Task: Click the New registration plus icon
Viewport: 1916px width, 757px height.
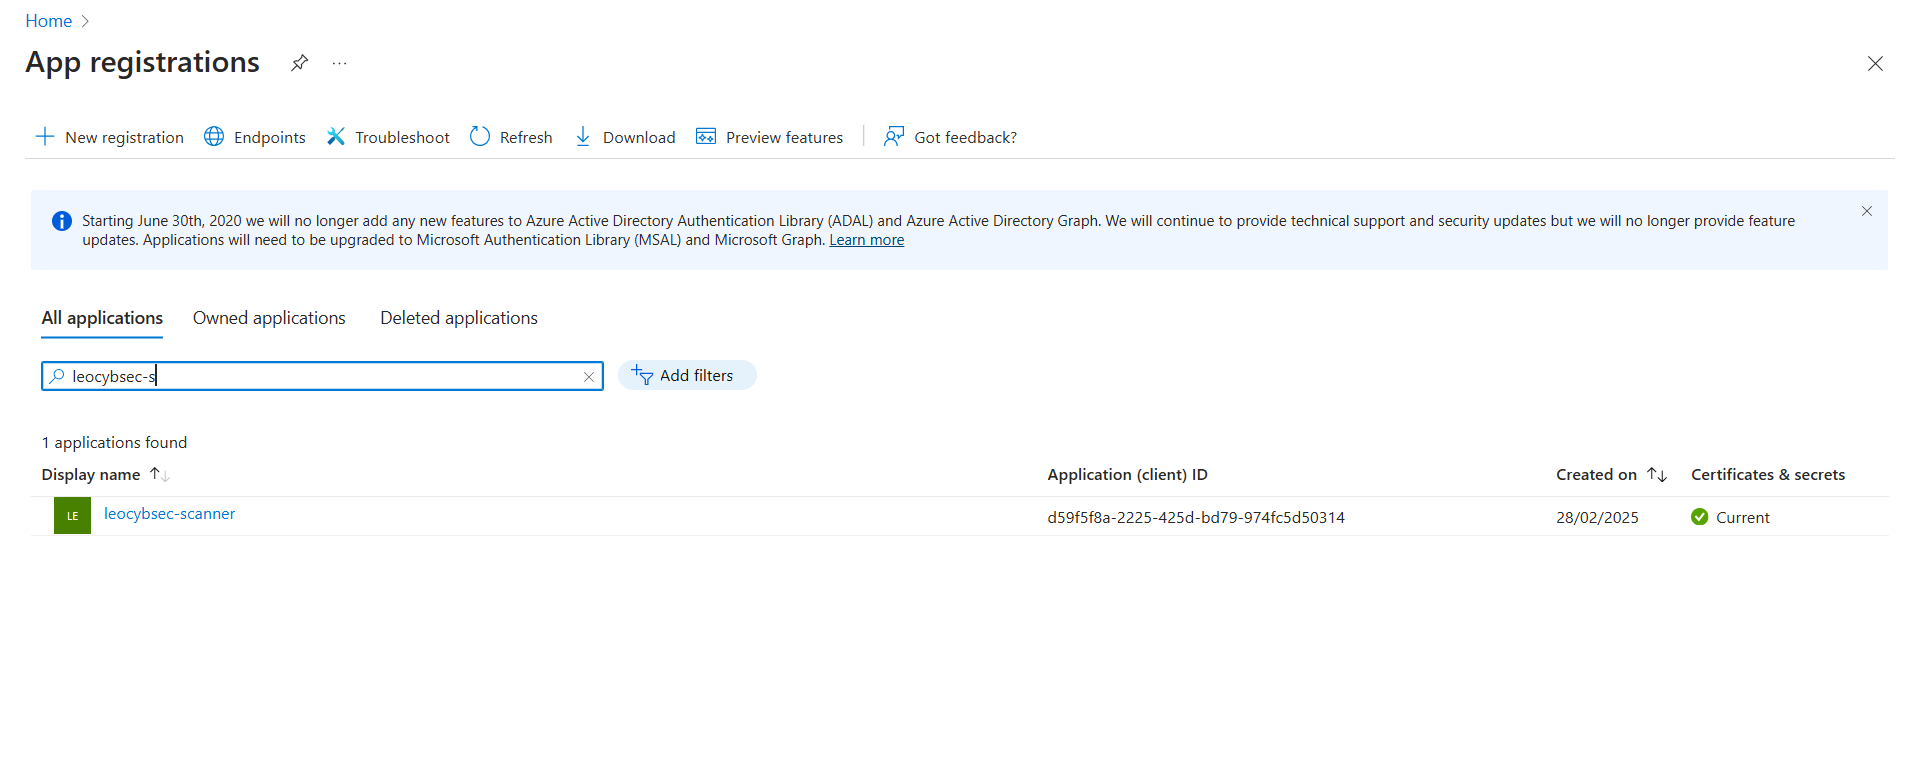Action: click(45, 137)
